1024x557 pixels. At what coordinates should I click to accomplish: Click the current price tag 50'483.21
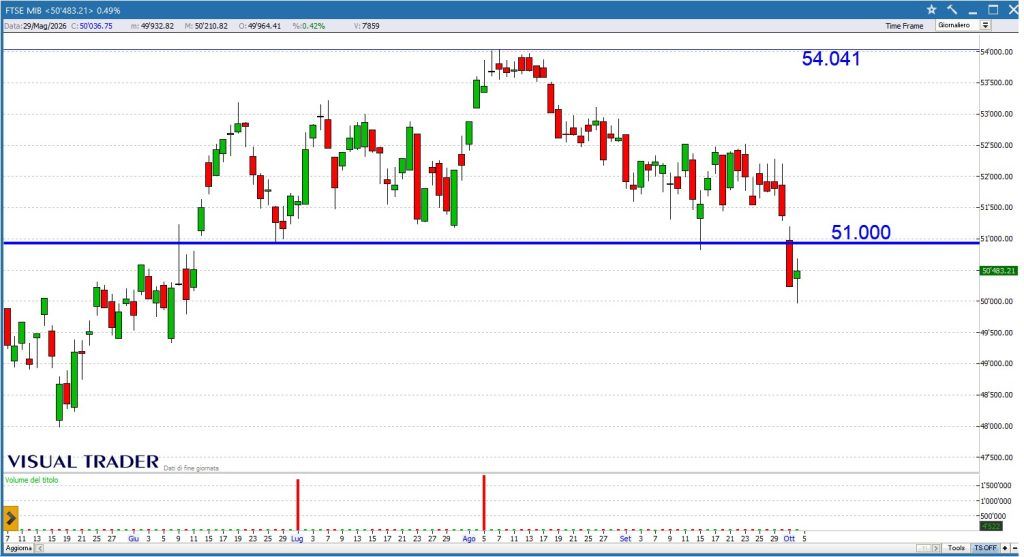999,270
